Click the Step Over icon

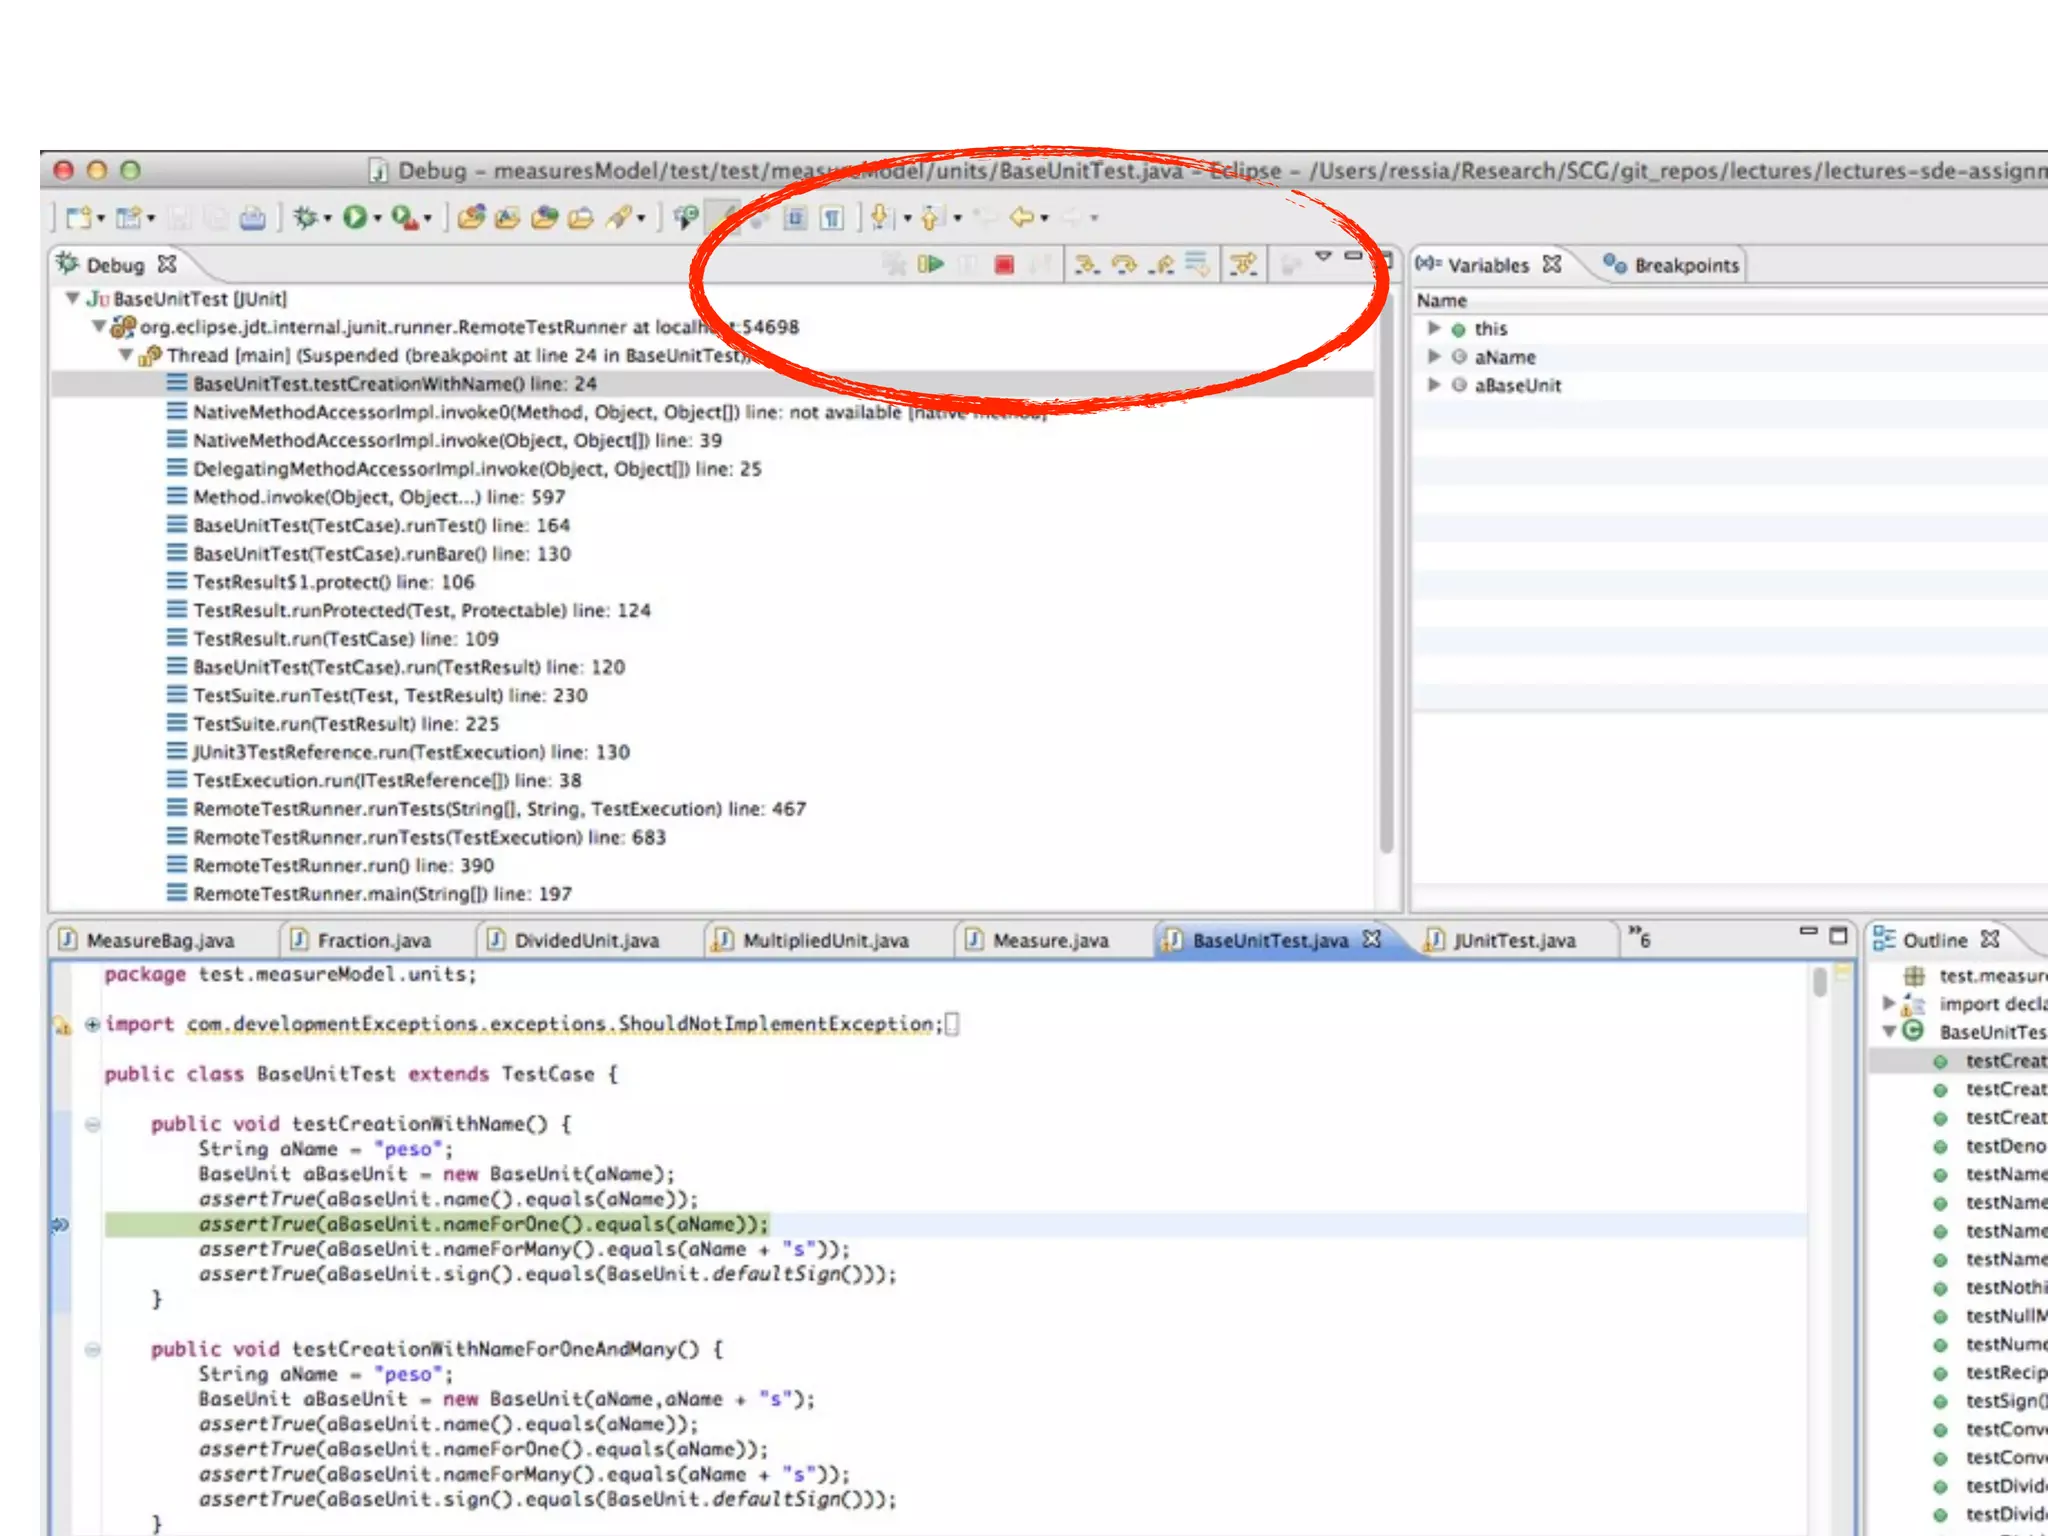1124,265
